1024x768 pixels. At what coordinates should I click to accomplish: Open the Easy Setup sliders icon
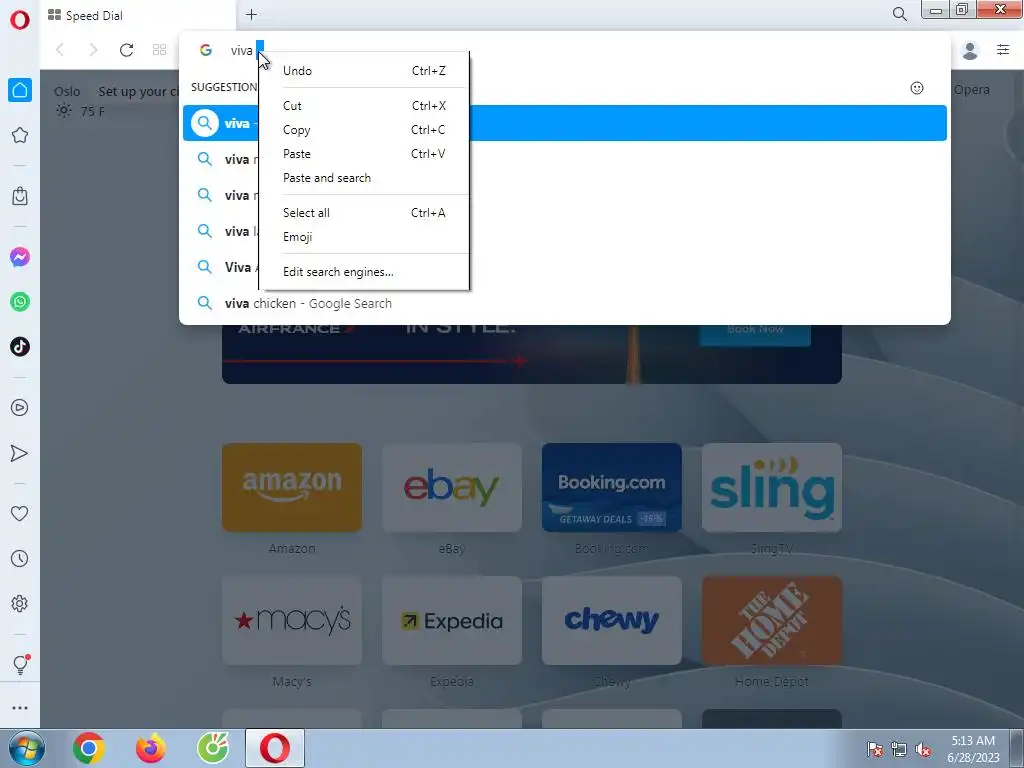click(x=1003, y=50)
